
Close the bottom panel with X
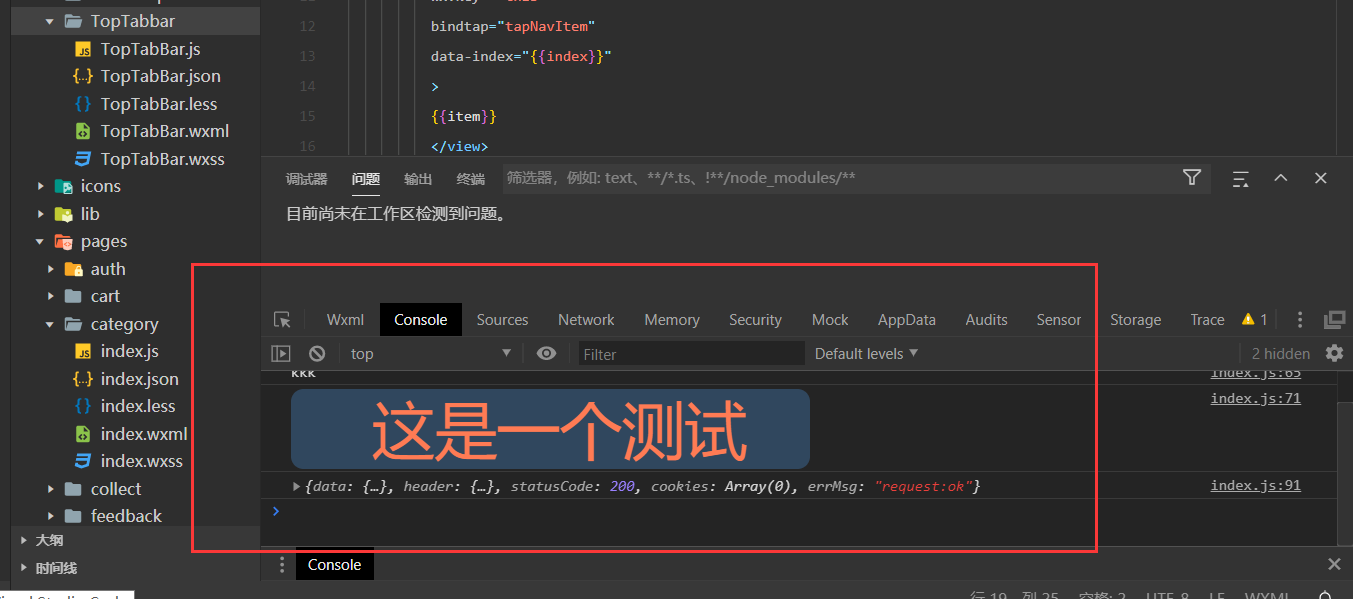(1321, 178)
